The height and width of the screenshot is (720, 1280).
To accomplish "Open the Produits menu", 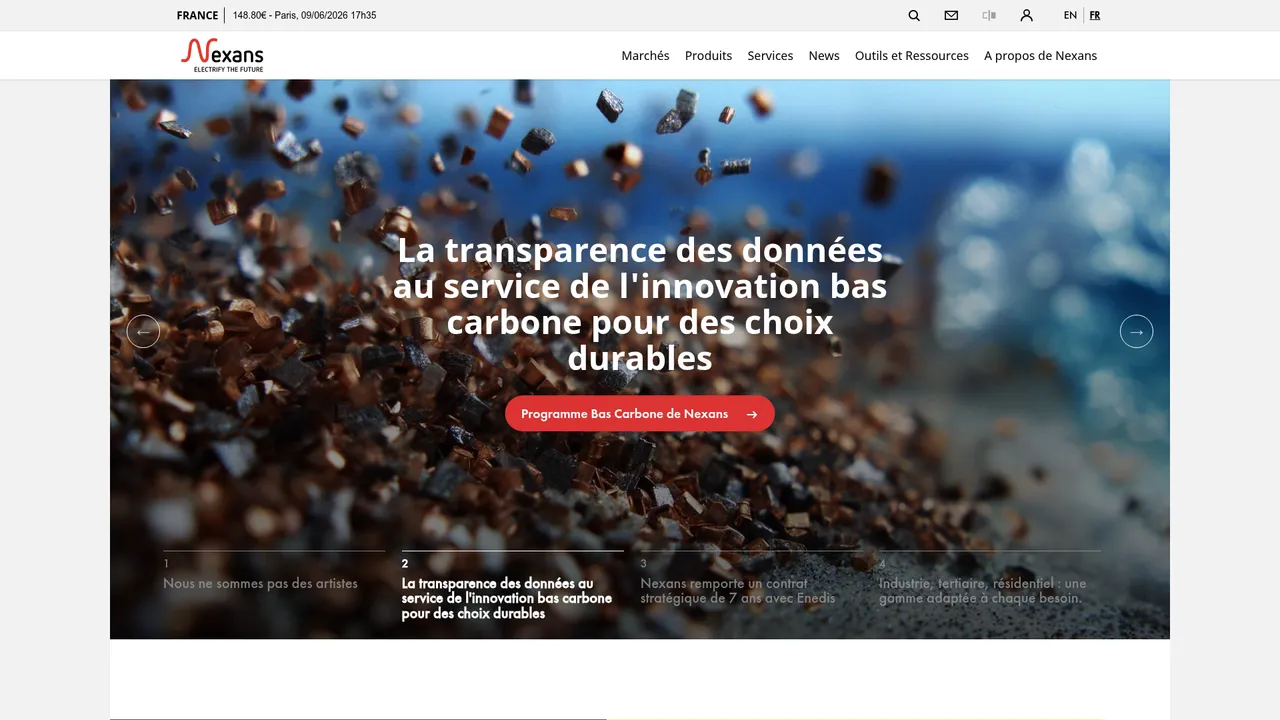I will (708, 56).
